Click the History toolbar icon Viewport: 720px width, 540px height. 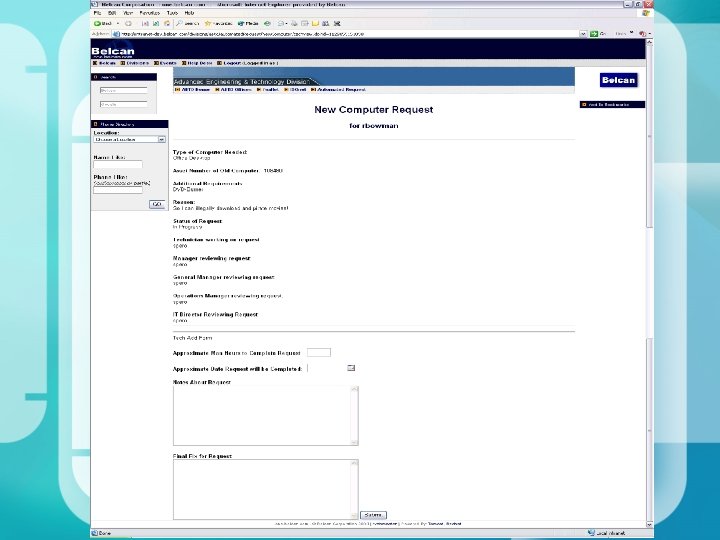coord(267,23)
